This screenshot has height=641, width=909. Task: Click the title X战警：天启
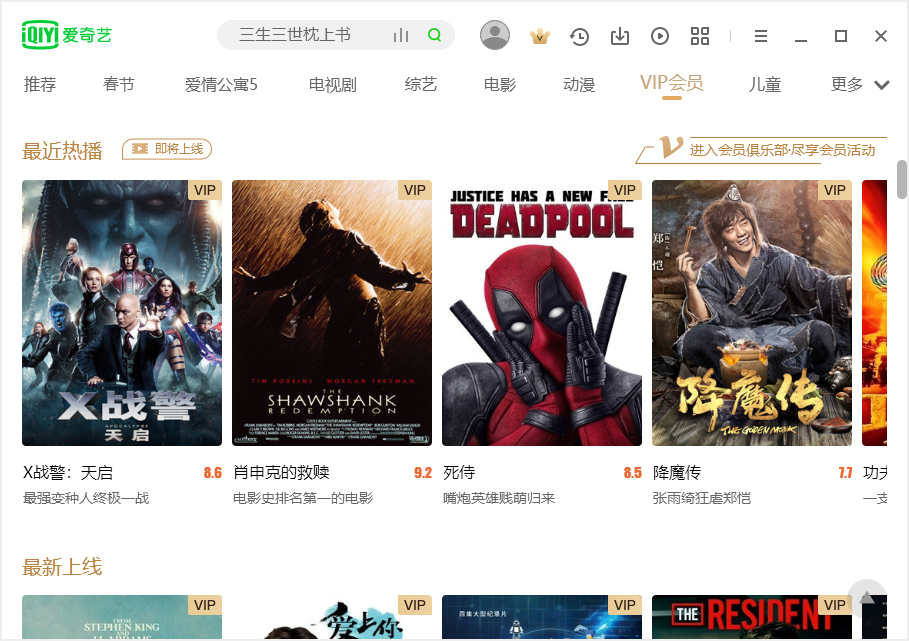click(x=68, y=473)
